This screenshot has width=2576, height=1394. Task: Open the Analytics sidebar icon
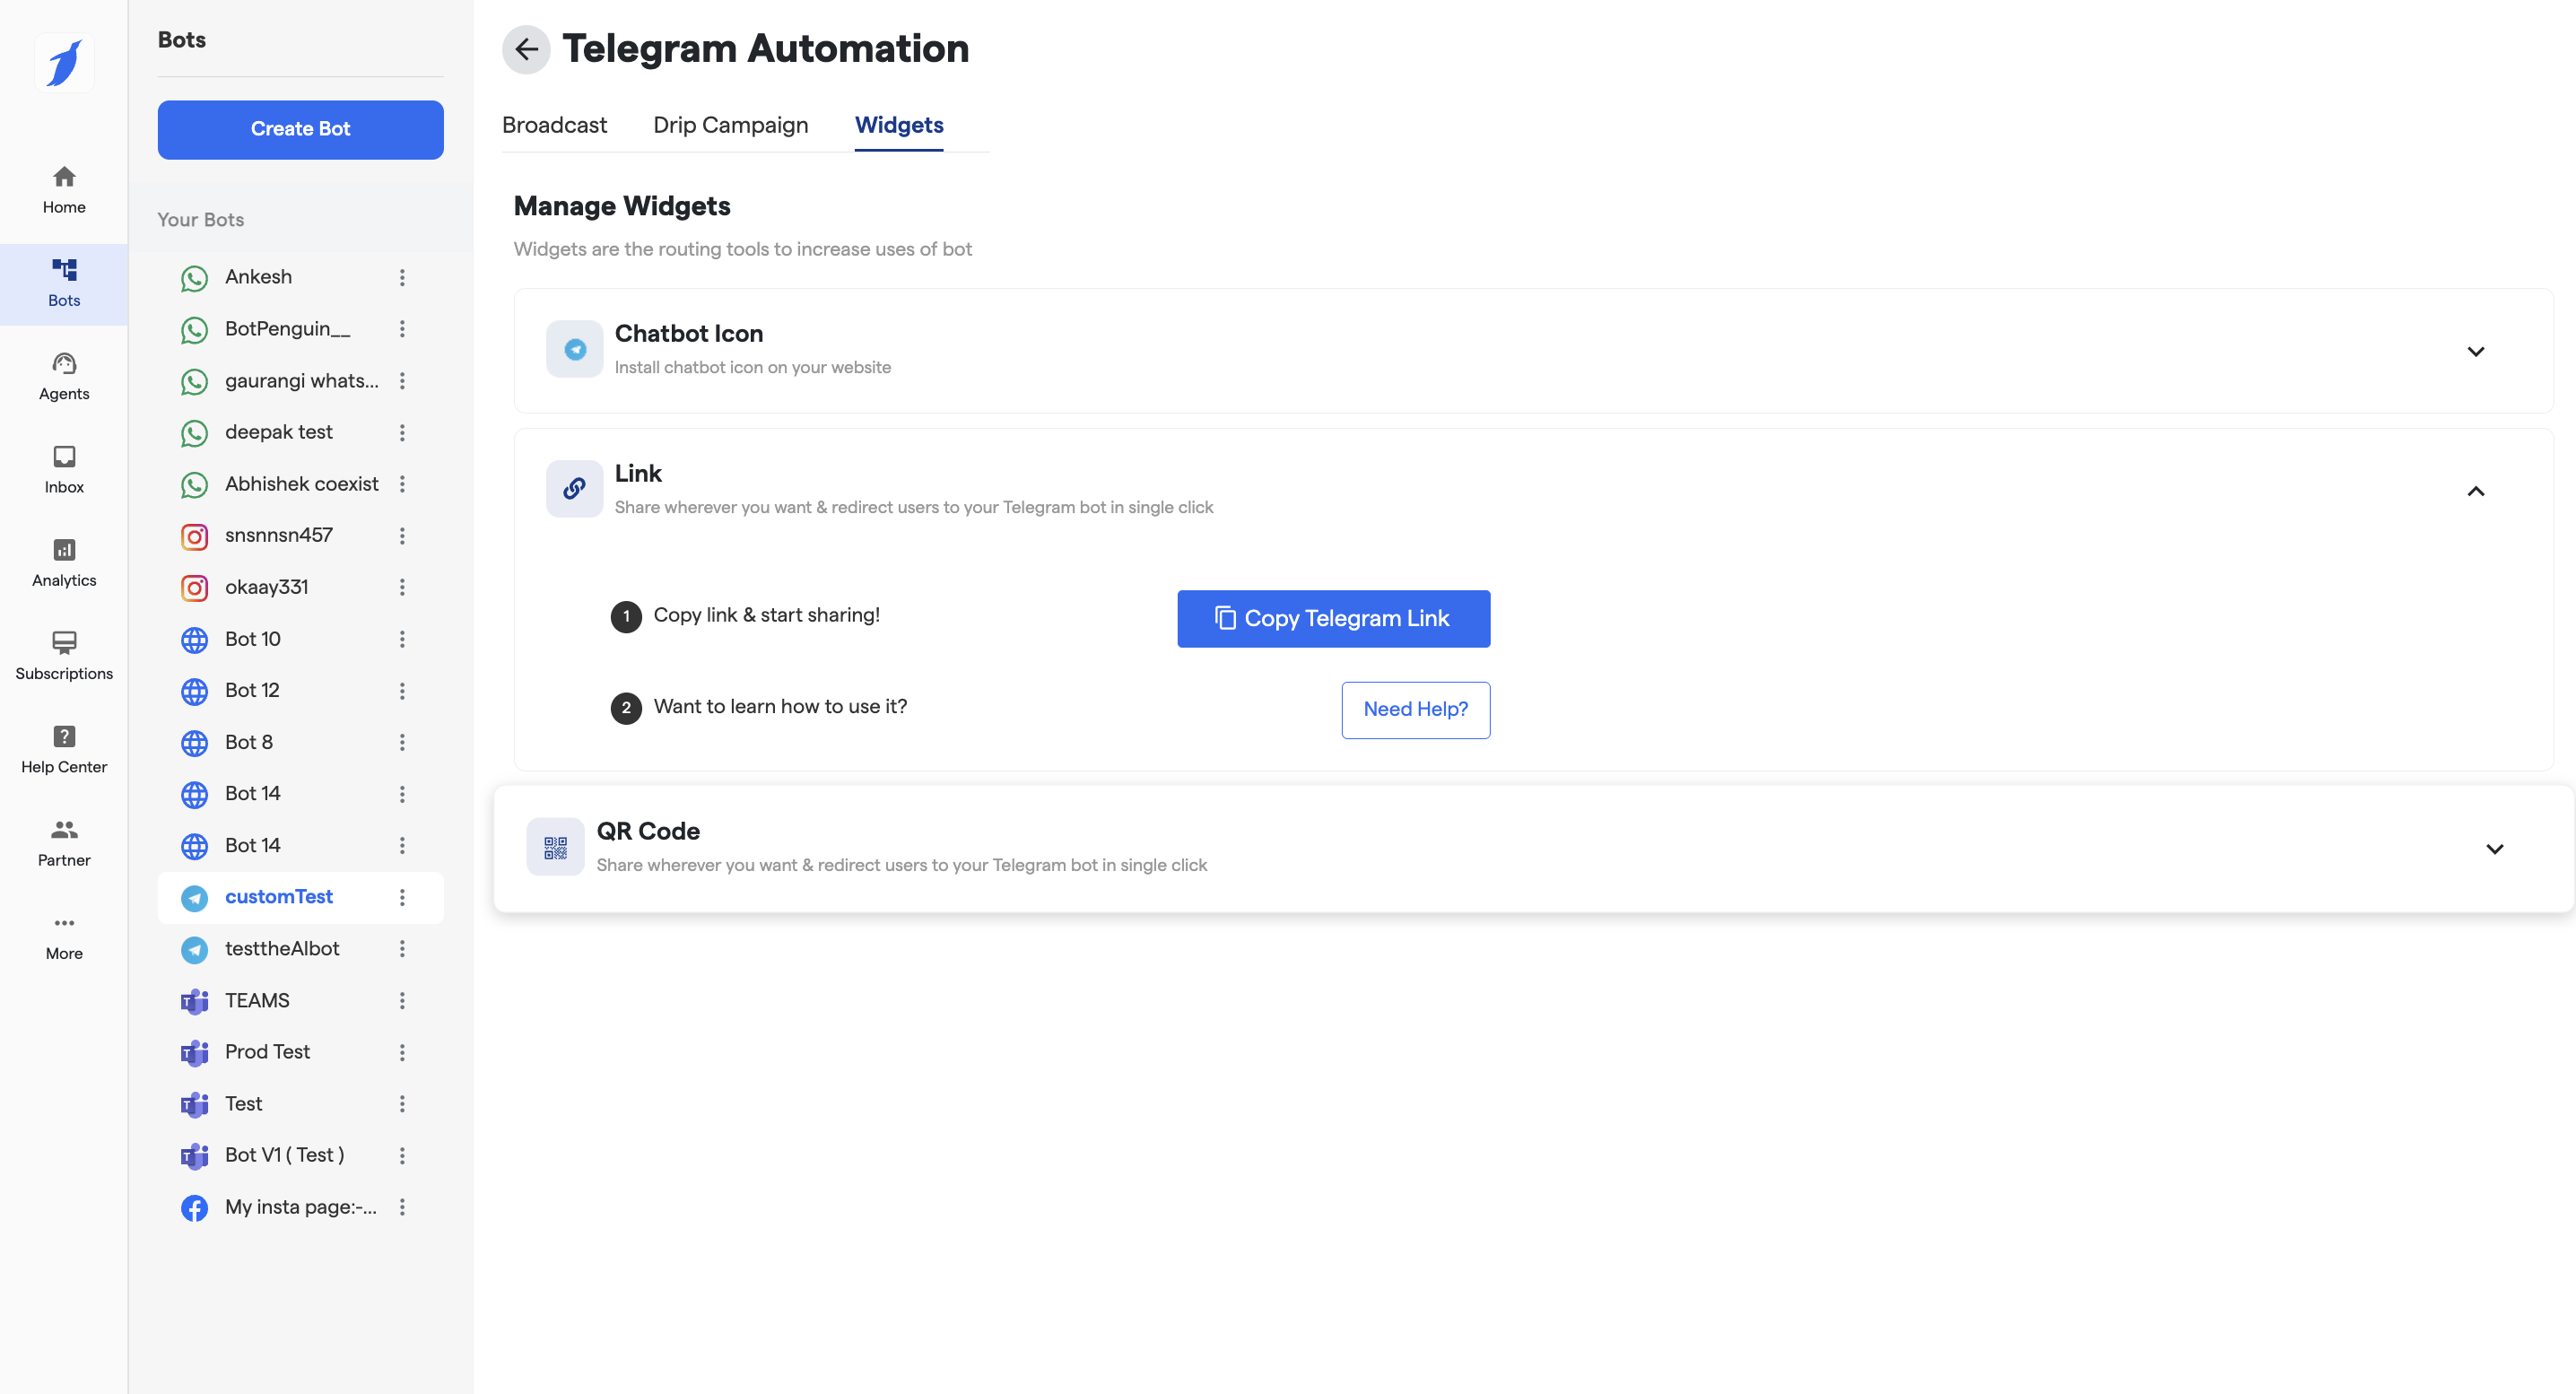click(64, 562)
